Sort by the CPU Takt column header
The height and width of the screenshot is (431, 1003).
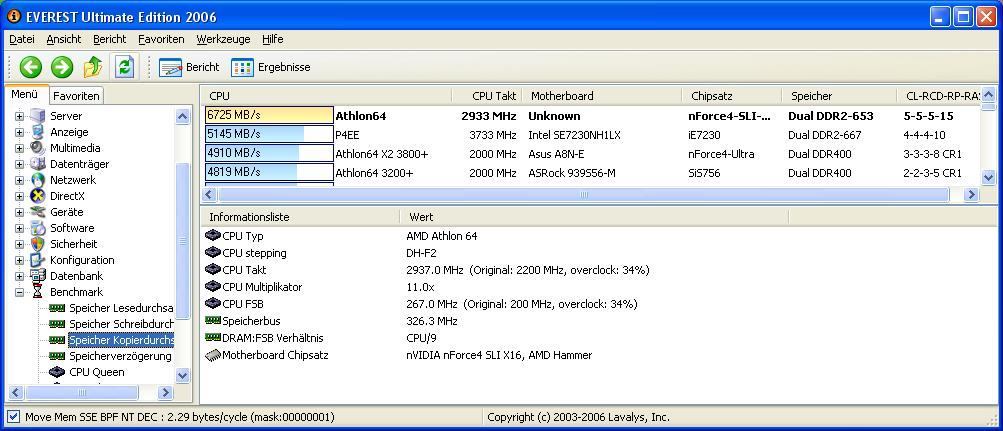487,96
